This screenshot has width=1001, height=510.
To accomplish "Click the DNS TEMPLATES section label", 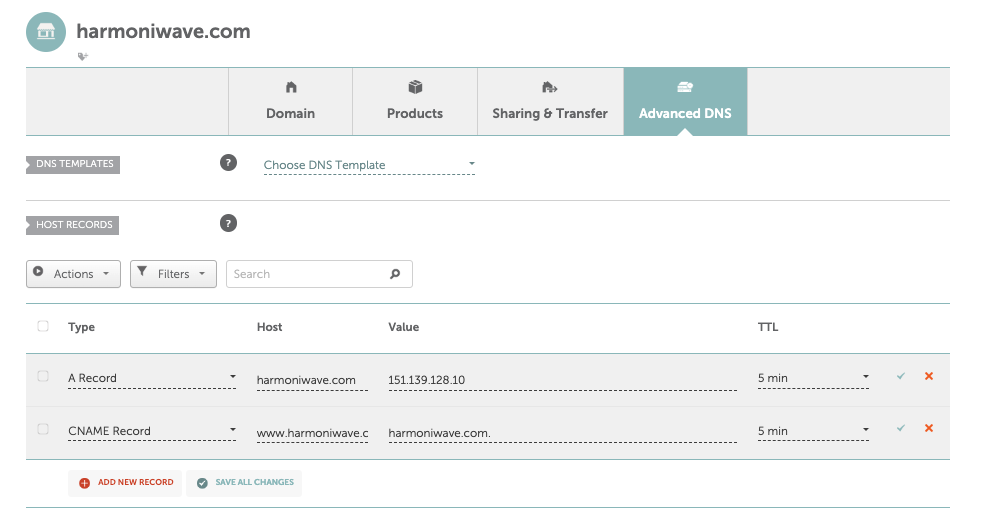I will coord(73,164).
